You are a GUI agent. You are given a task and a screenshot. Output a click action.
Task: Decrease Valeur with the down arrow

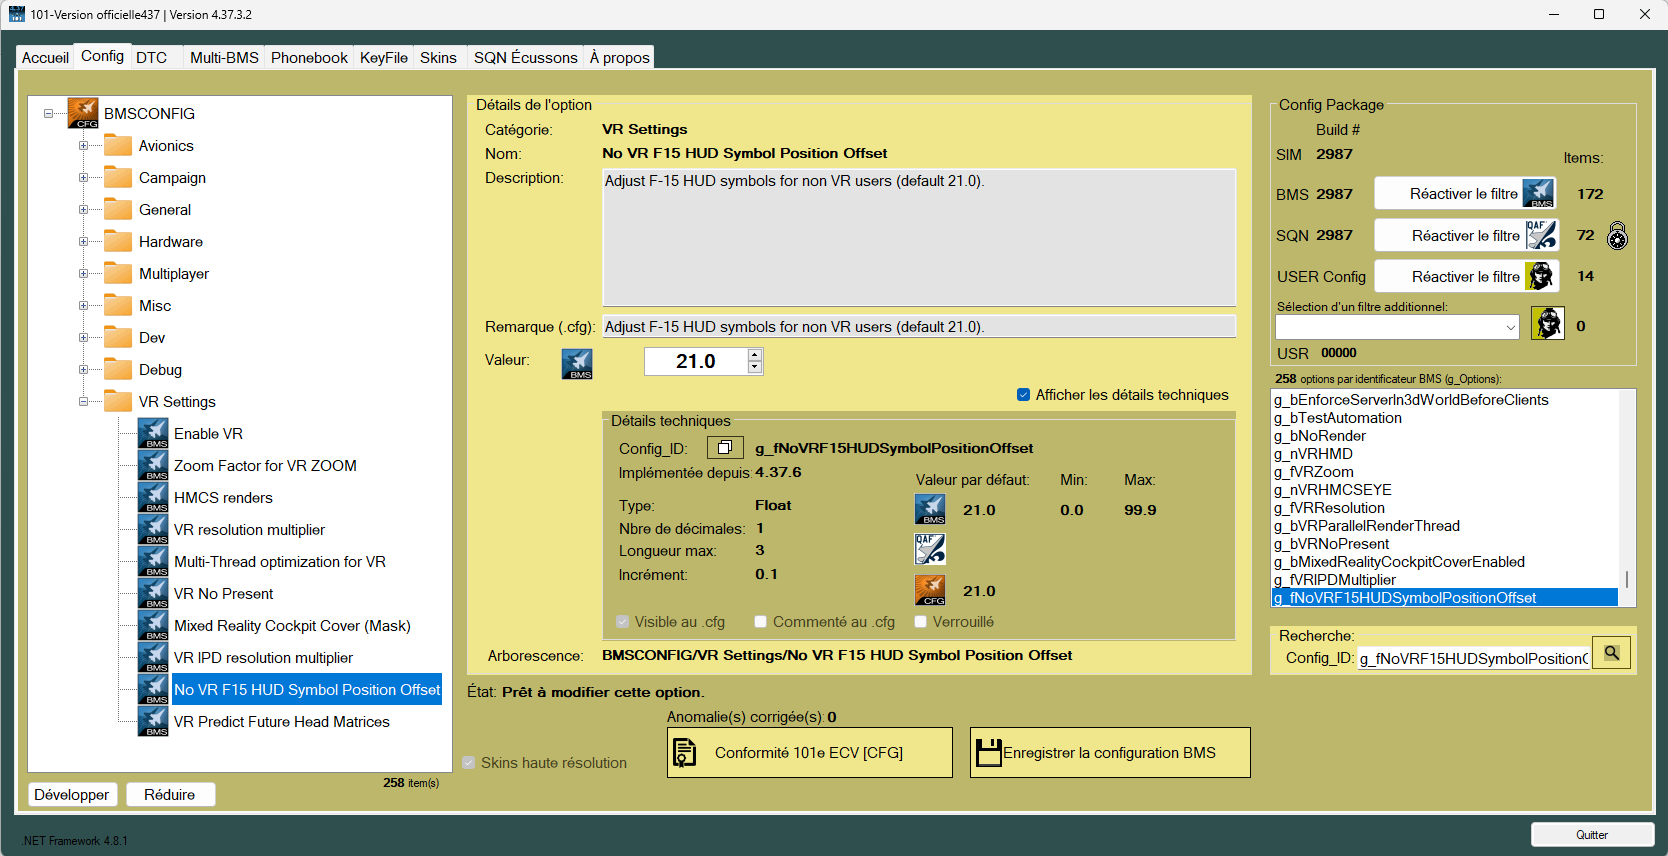click(x=755, y=368)
